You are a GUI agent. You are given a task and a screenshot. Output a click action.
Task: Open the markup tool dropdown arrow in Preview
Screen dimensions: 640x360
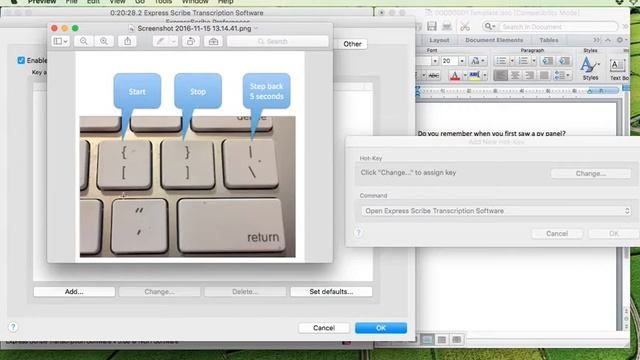(173, 41)
